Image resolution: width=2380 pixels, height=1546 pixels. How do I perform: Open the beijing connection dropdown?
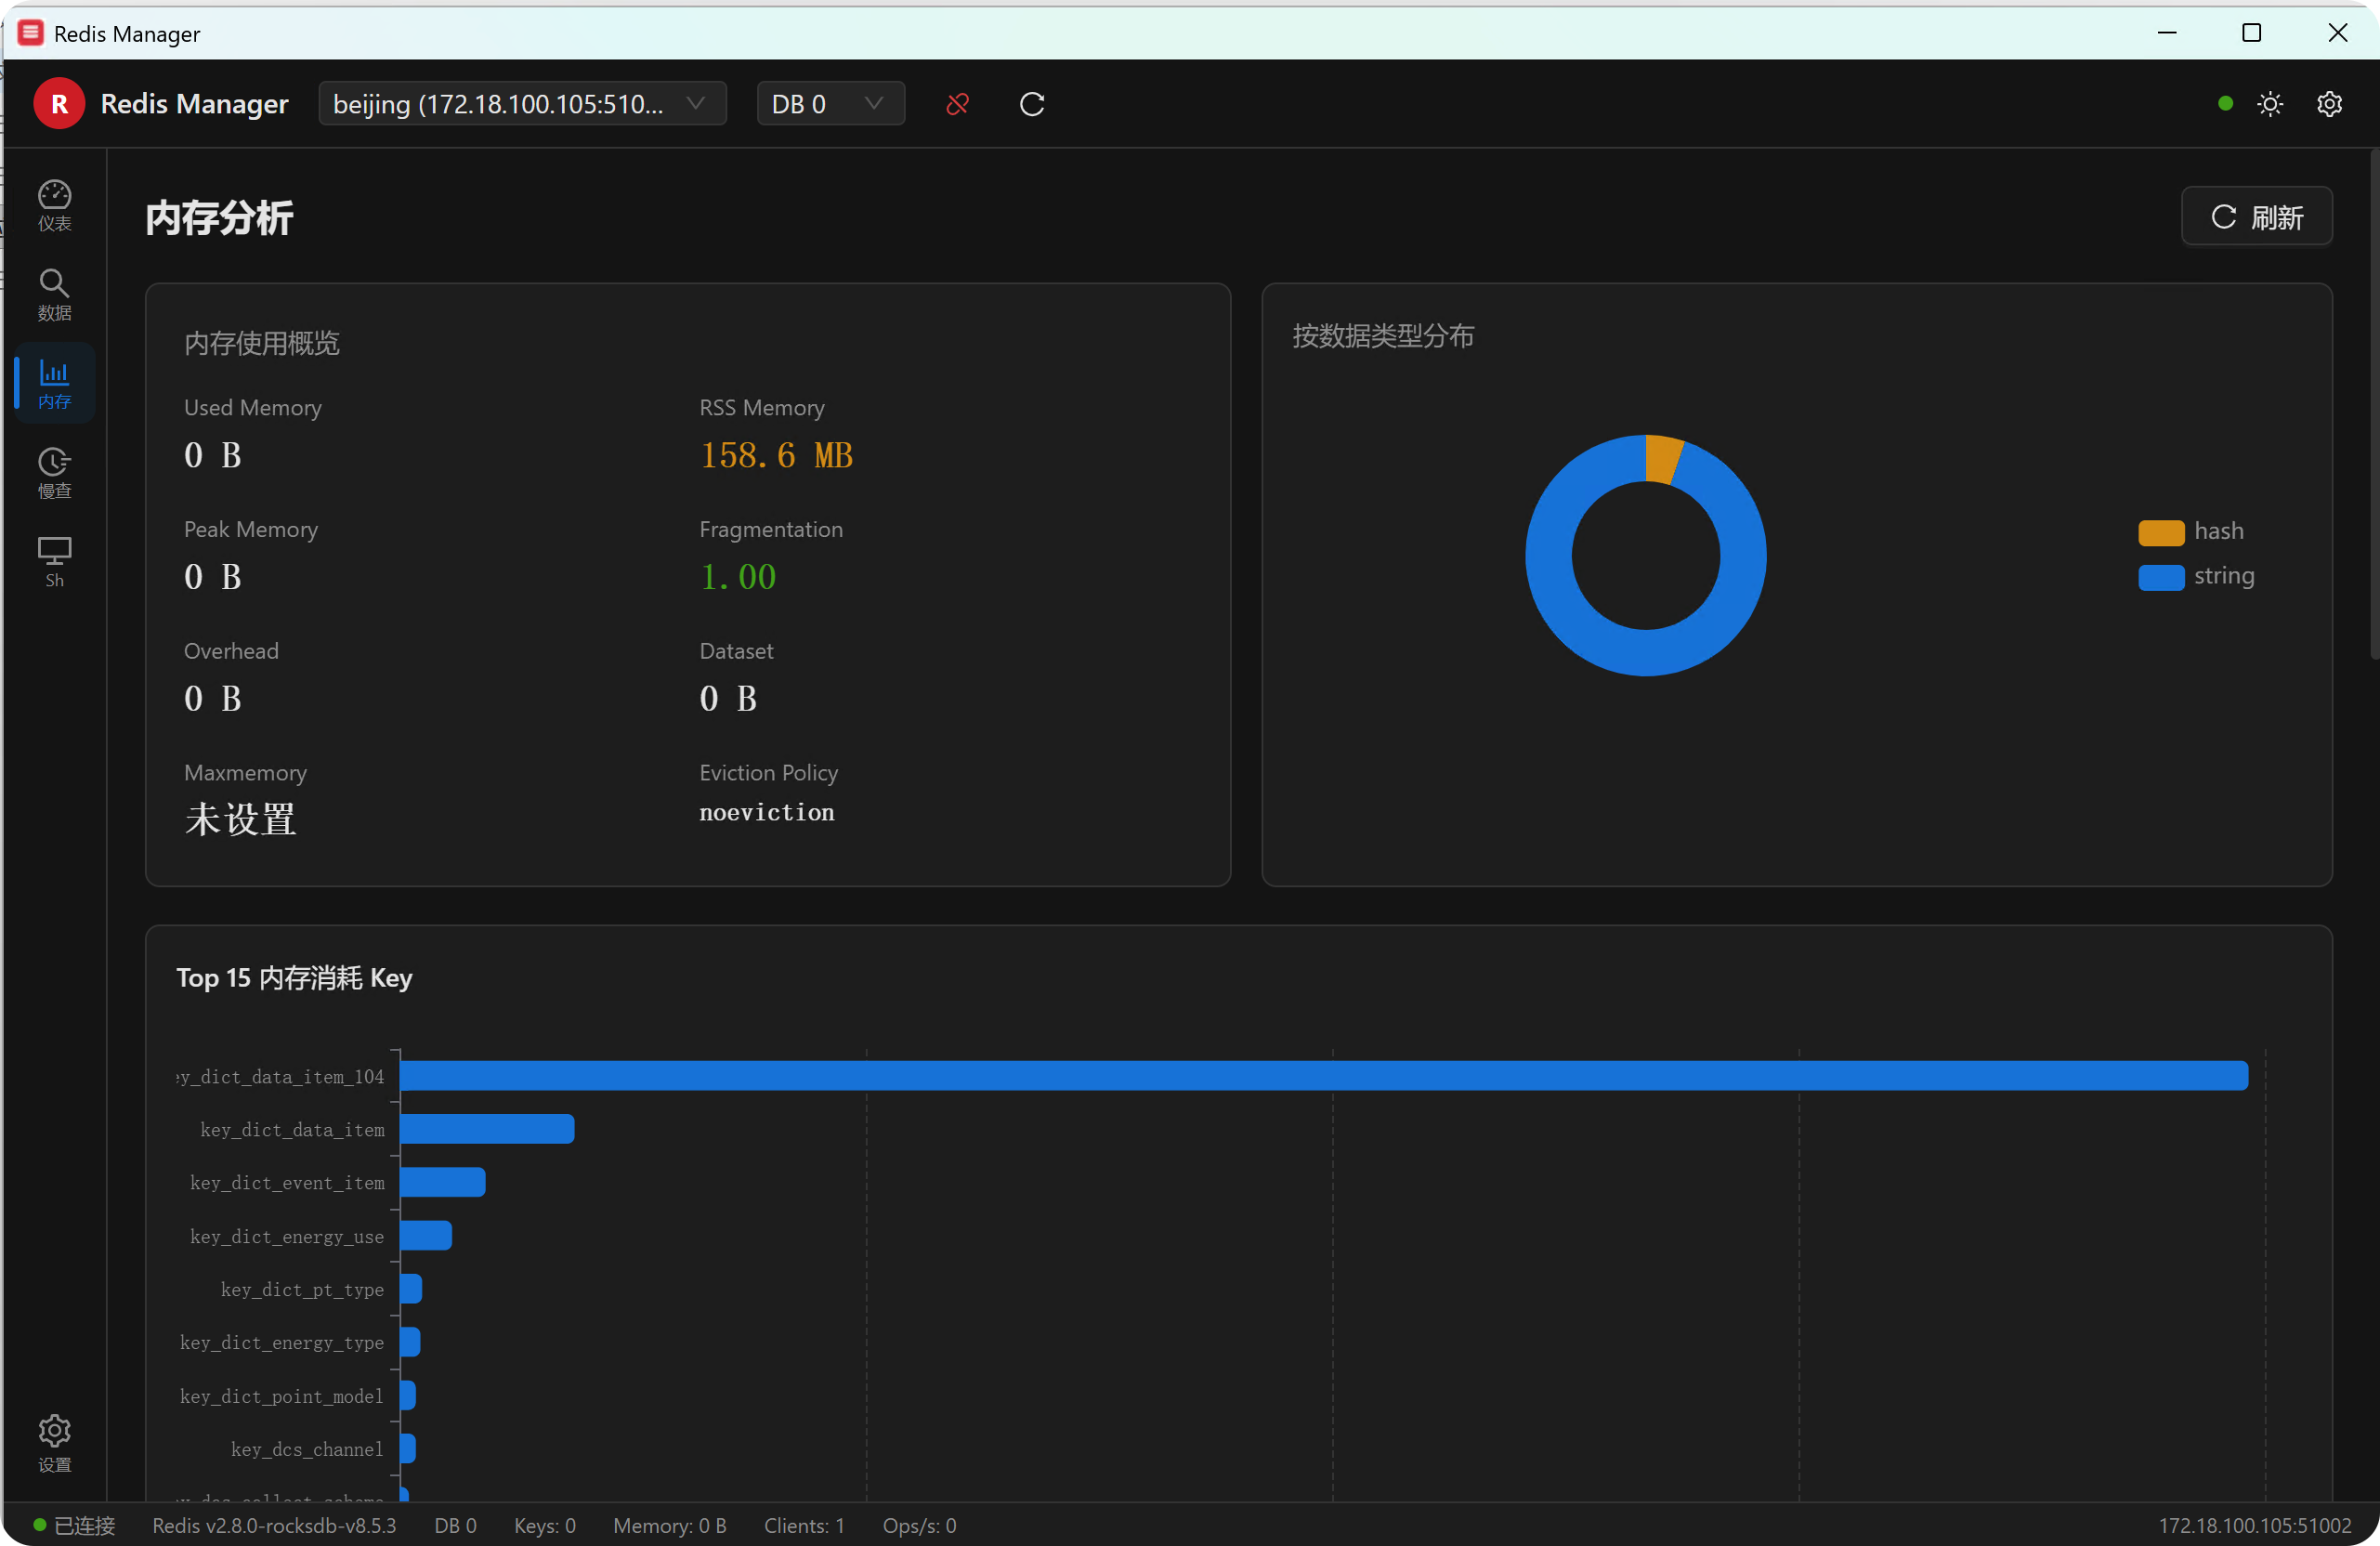click(522, 104)
